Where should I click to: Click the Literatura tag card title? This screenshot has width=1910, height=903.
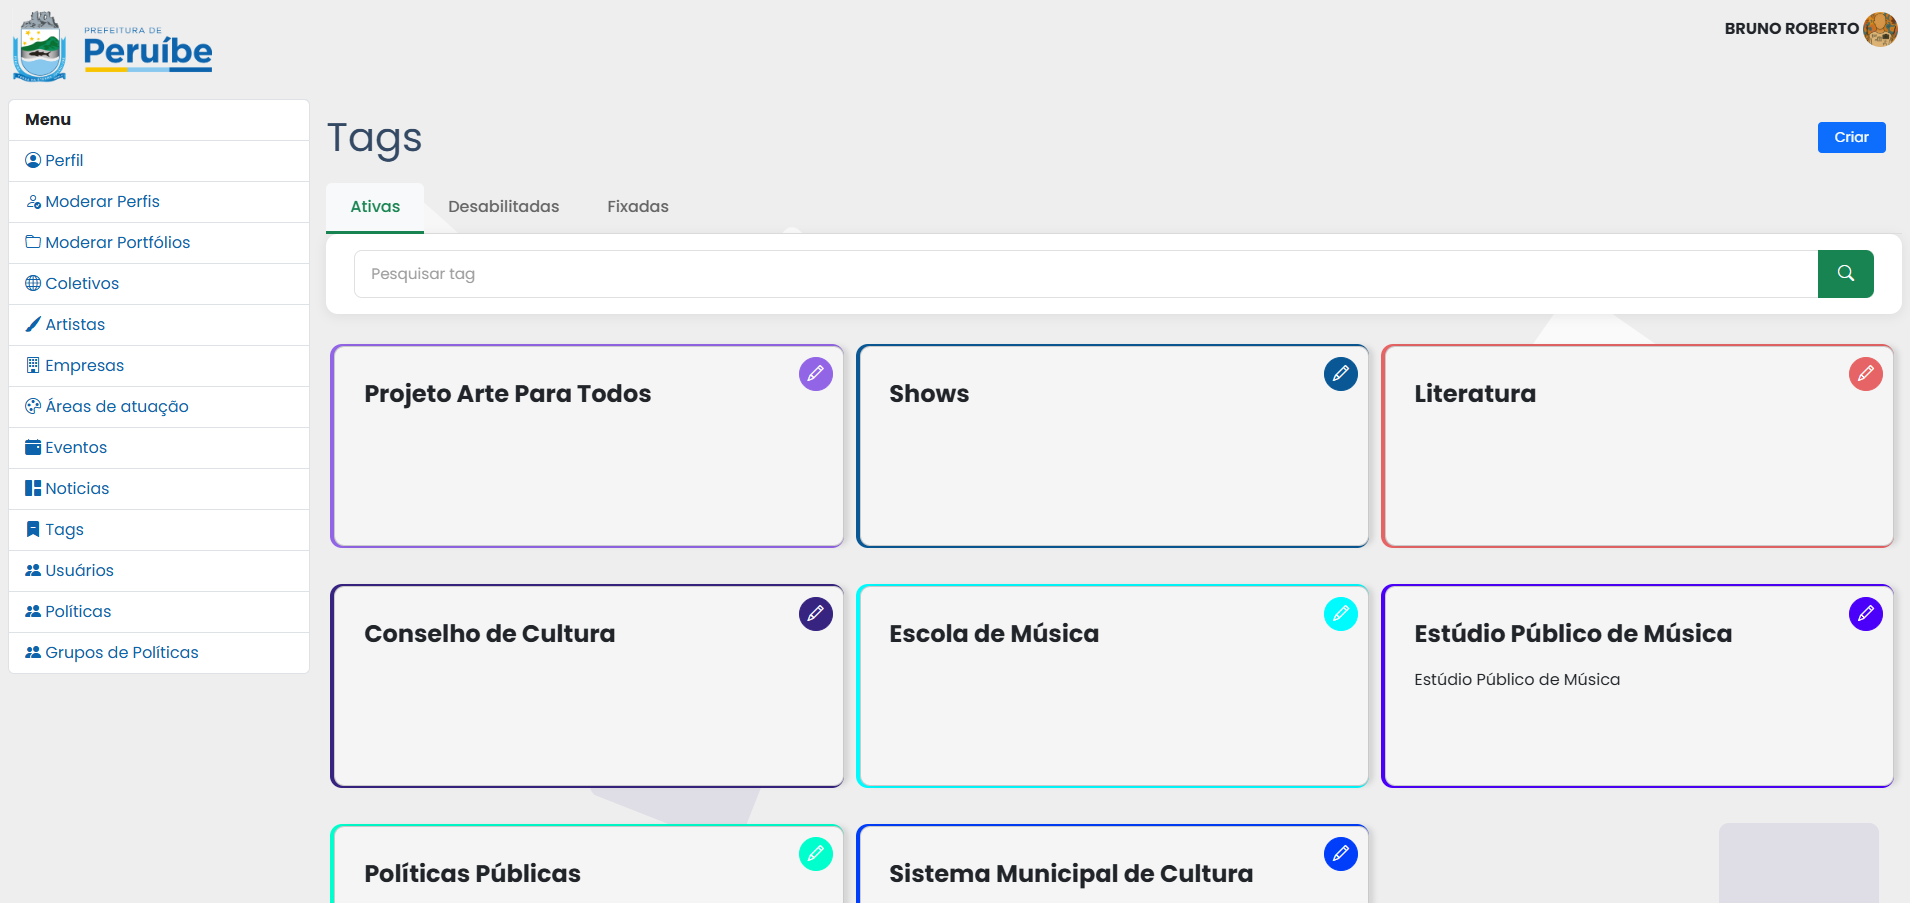click(x=1475, y=394)
